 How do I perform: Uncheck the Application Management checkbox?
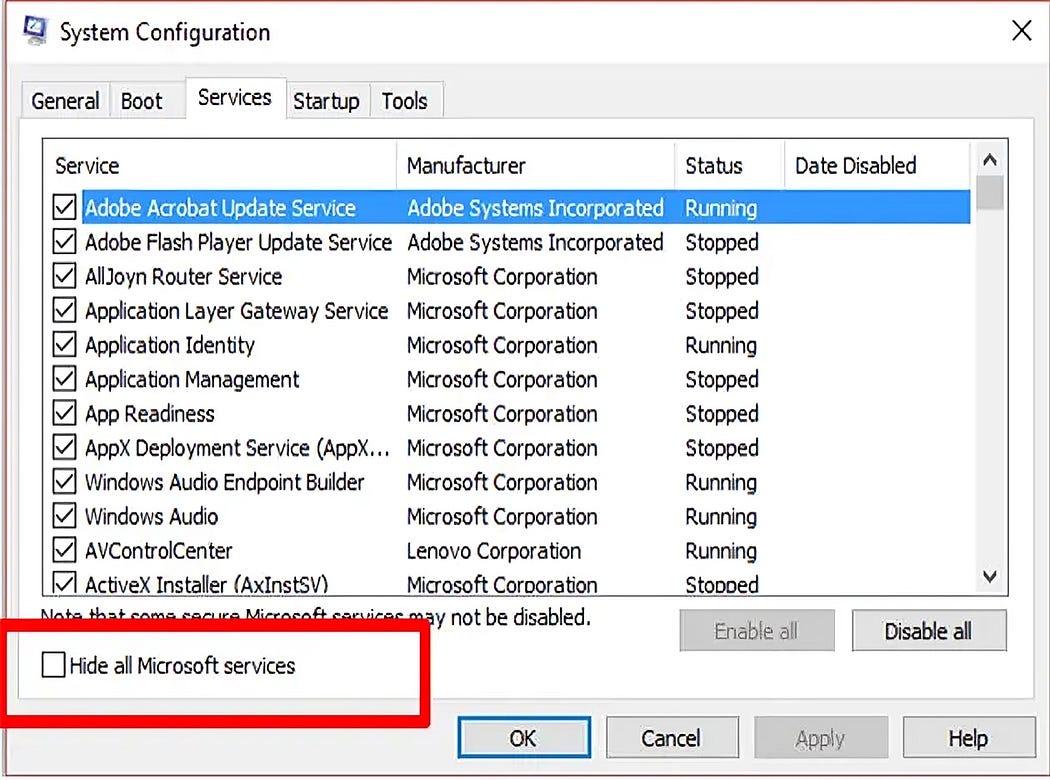coord(64,378)
